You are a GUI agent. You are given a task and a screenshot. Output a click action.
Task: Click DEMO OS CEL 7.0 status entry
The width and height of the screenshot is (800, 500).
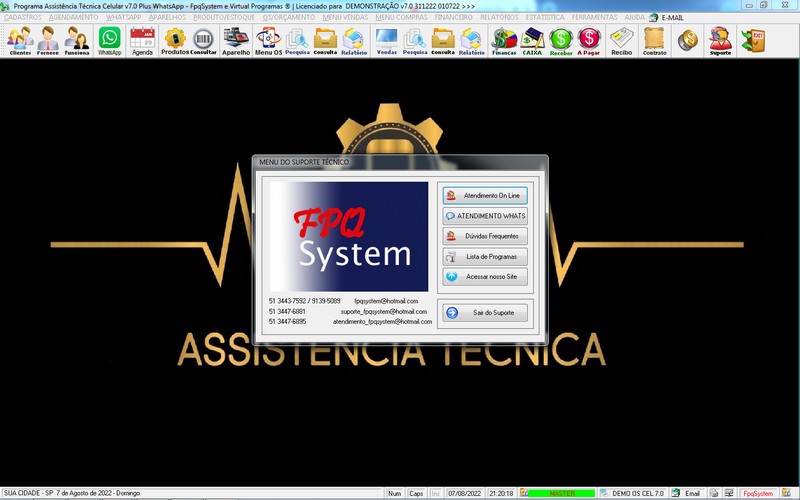point(638,493)
